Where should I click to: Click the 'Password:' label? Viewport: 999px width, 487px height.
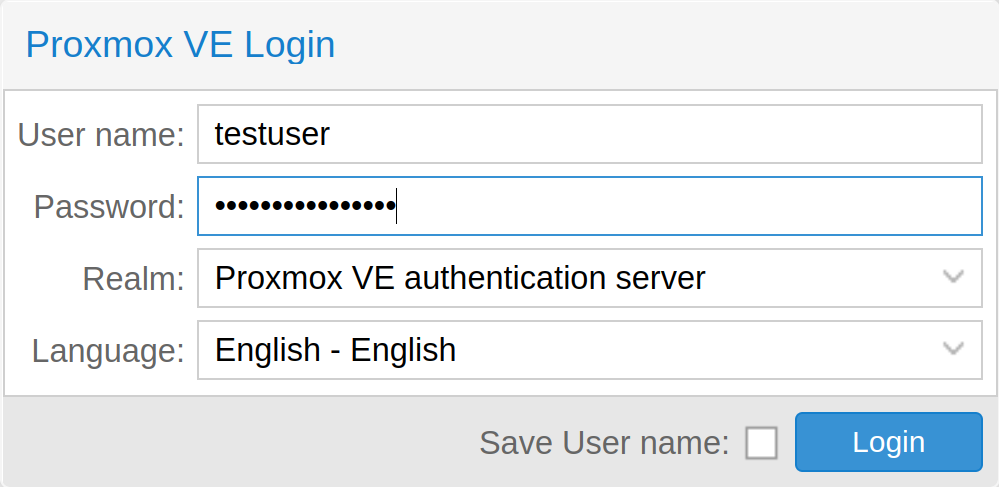[109, 207]
